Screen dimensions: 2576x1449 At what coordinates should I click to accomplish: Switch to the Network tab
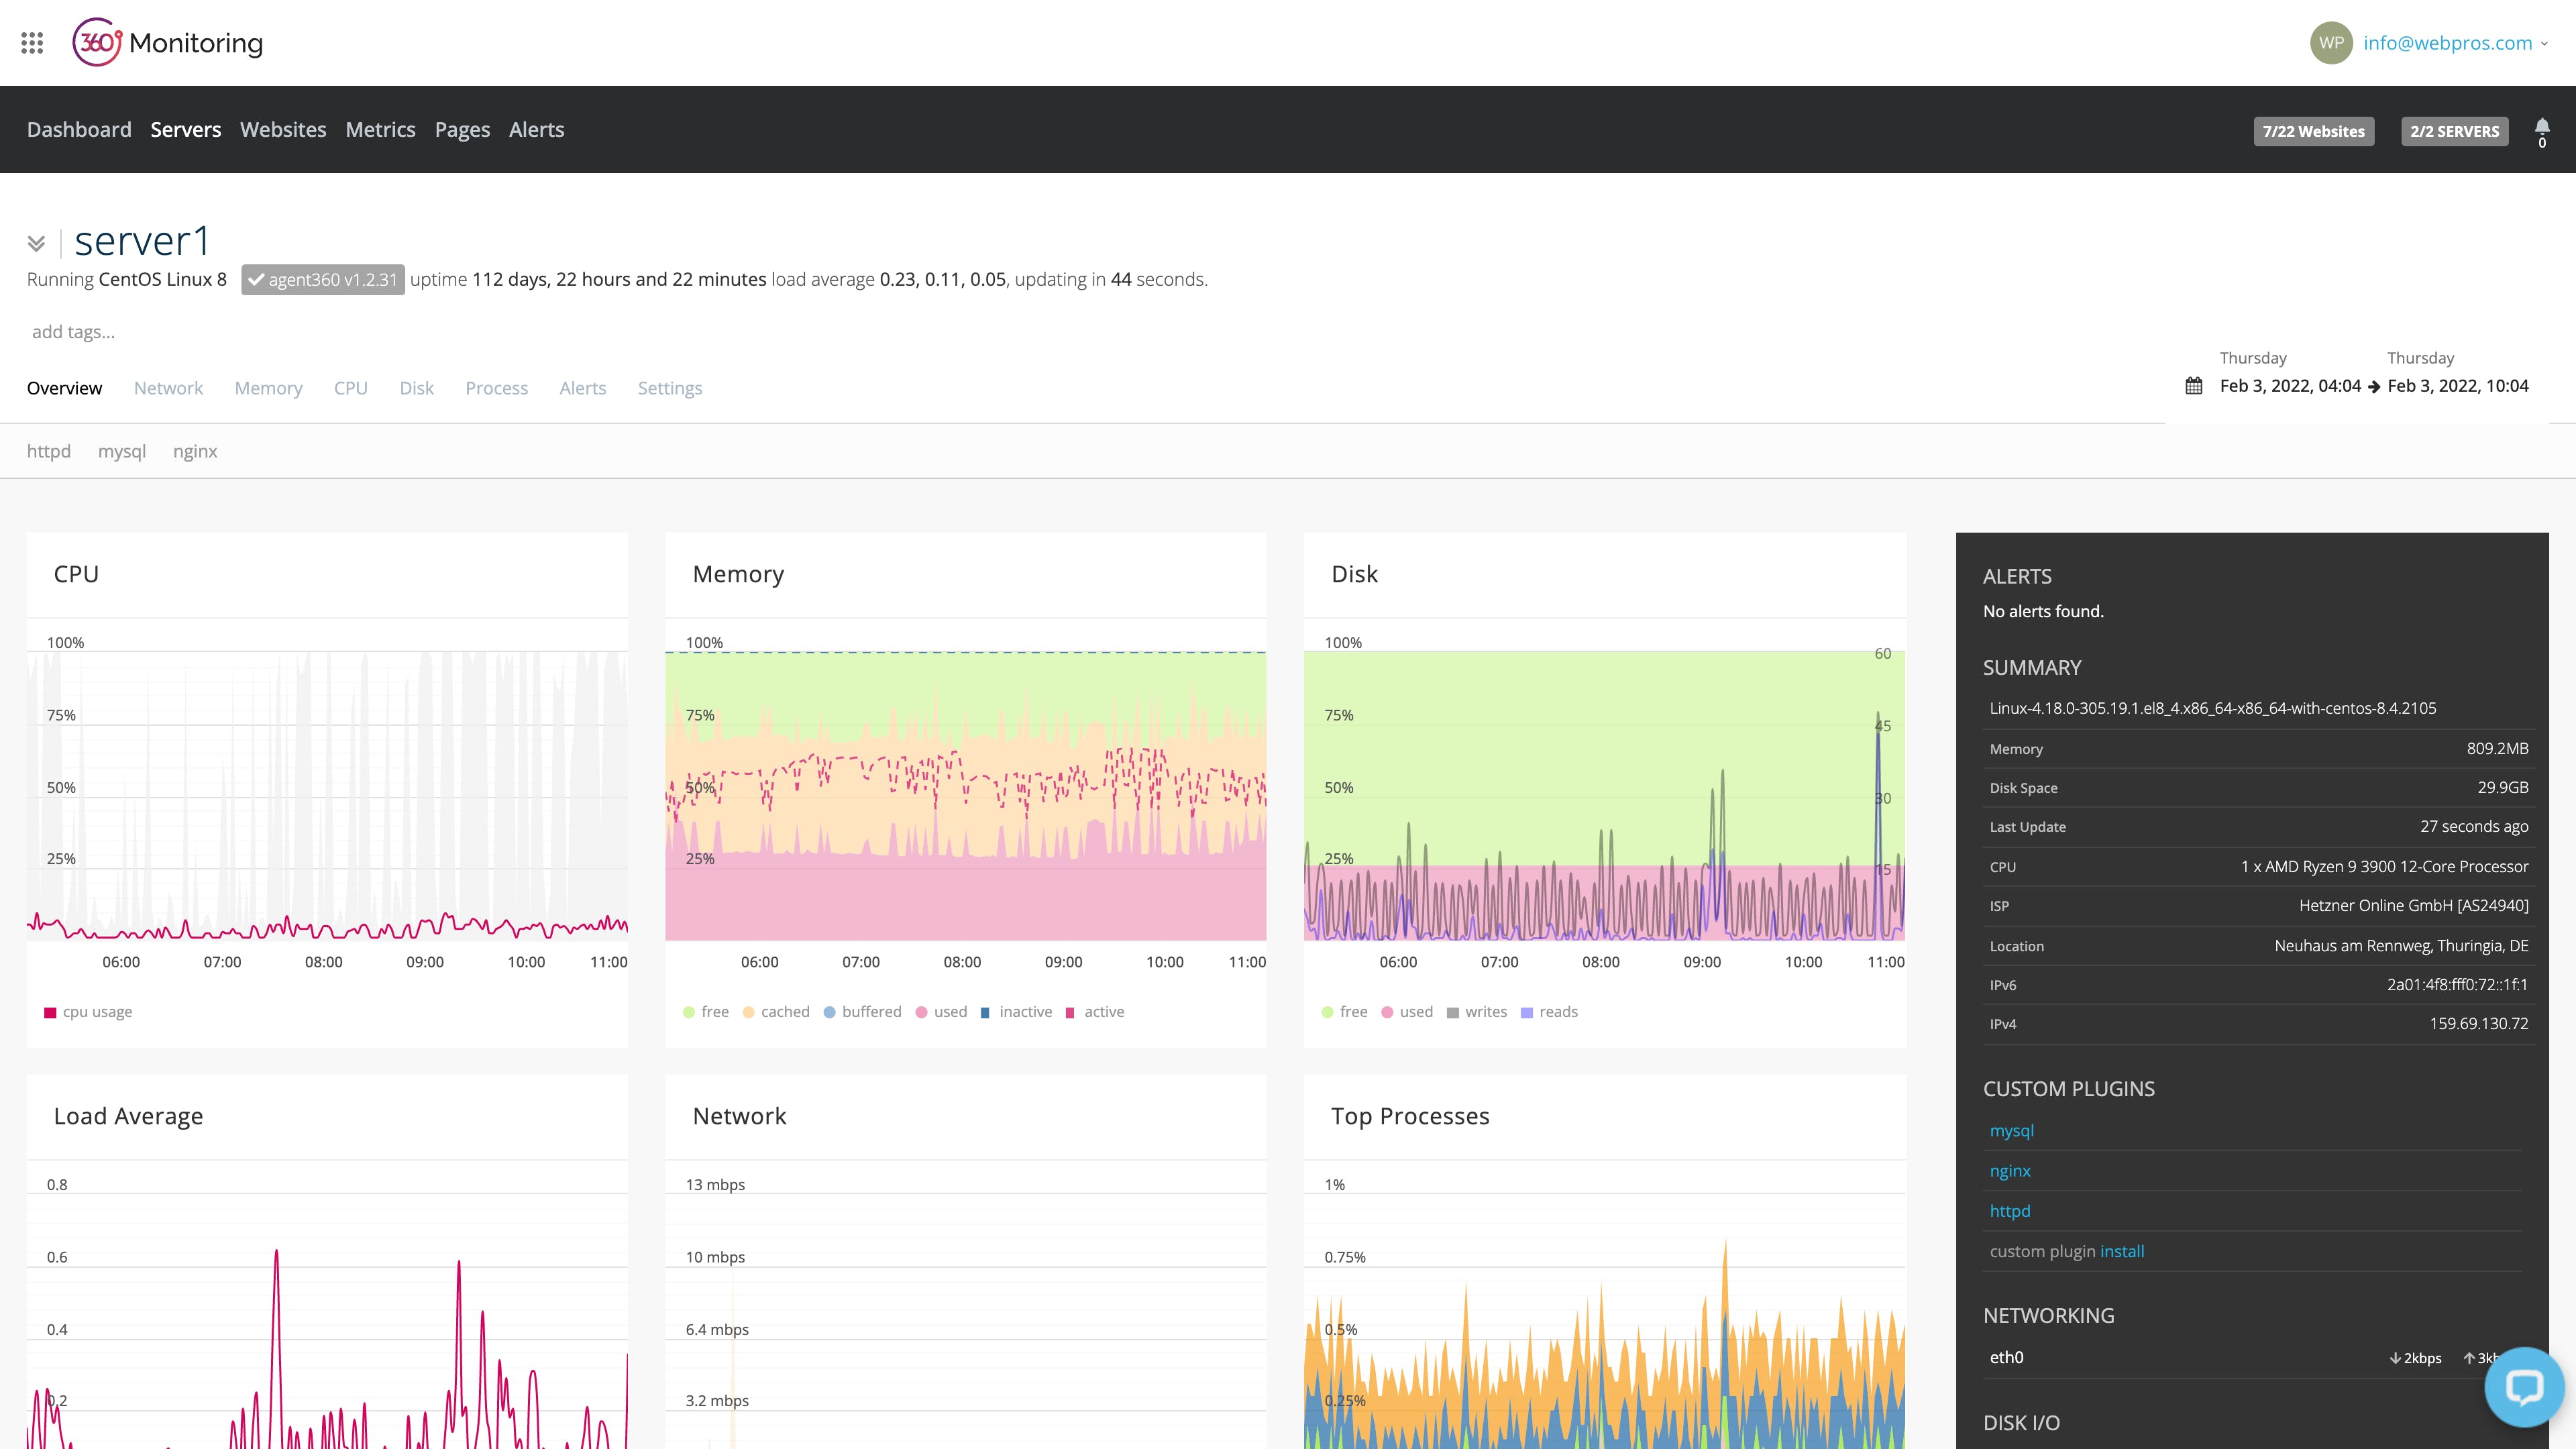(x=168, y=388)
